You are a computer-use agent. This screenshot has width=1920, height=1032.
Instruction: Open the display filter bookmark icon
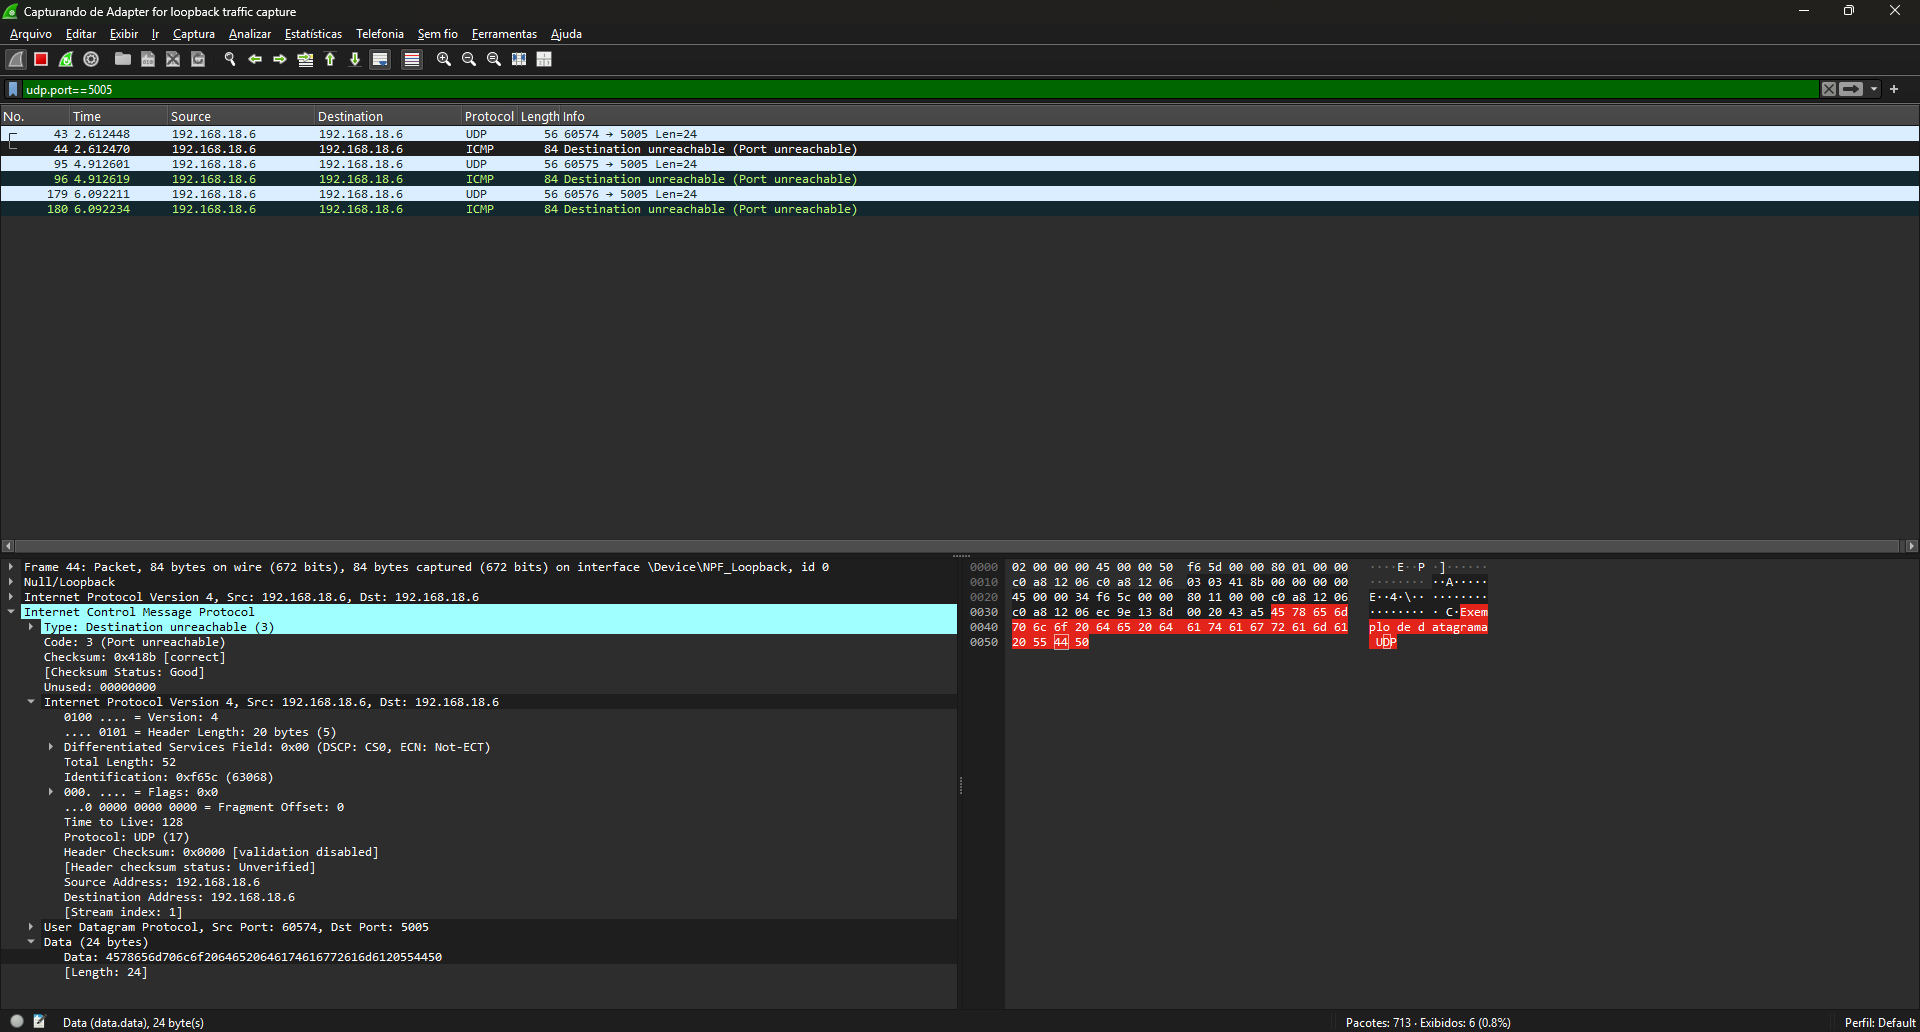point(13,90)
